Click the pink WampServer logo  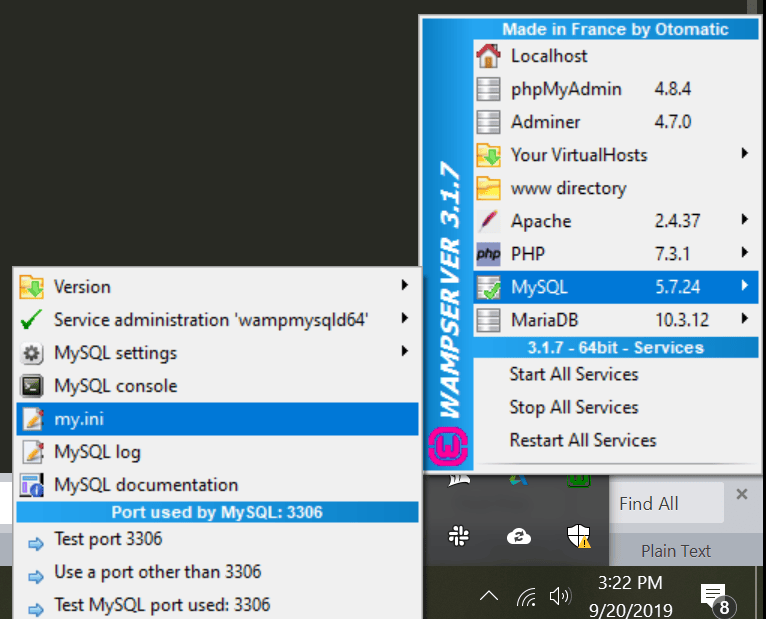448,446
